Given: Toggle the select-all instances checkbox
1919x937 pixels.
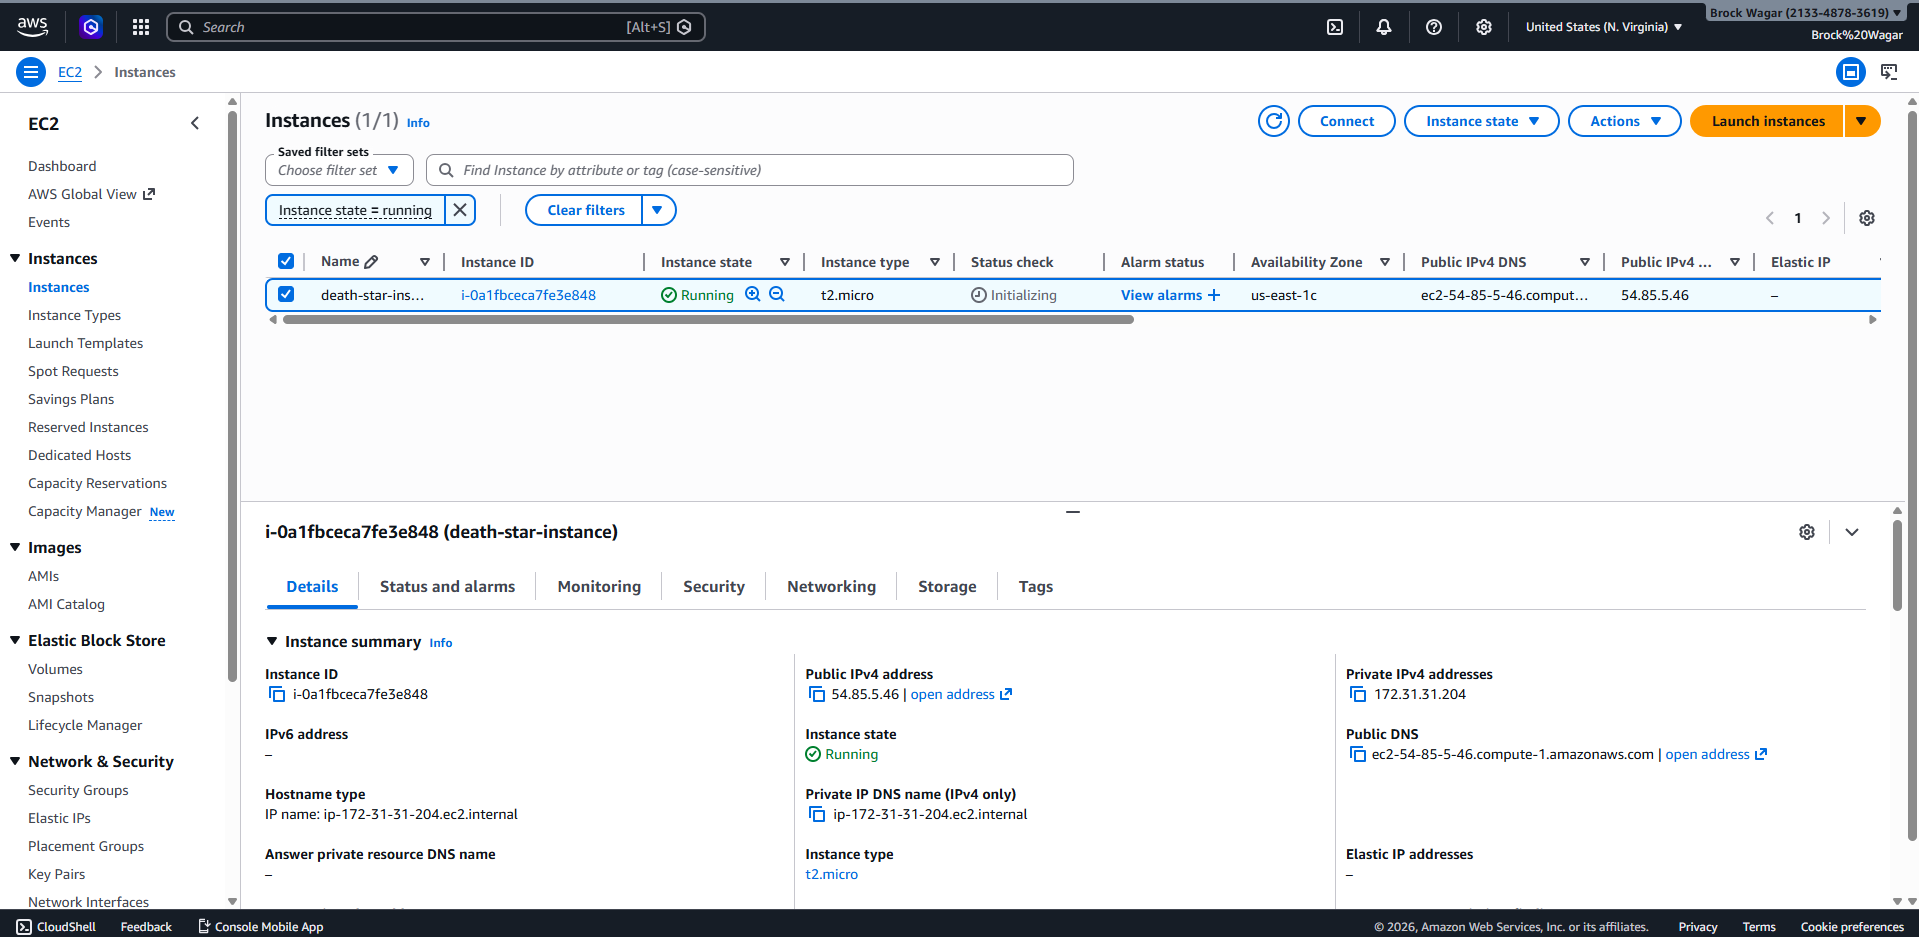Looking at the screenshot, I should (286, 260).
